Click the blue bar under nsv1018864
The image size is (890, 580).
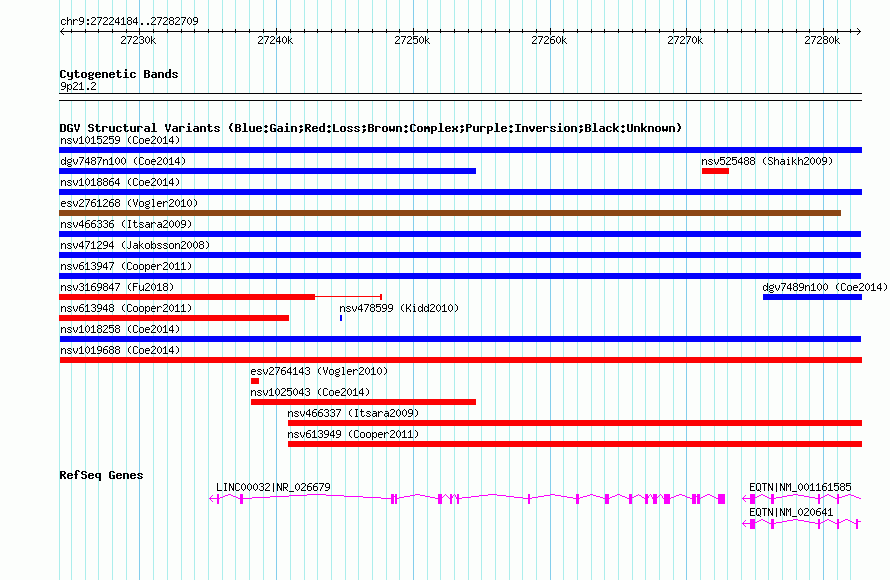(x=460, y=192)
